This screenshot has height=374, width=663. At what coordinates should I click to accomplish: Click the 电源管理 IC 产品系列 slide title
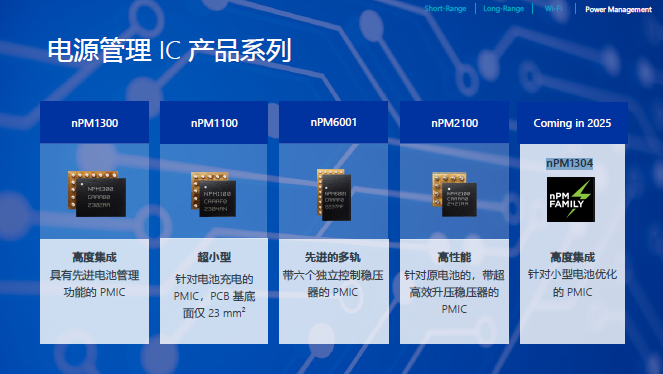(x=170, y=50)
